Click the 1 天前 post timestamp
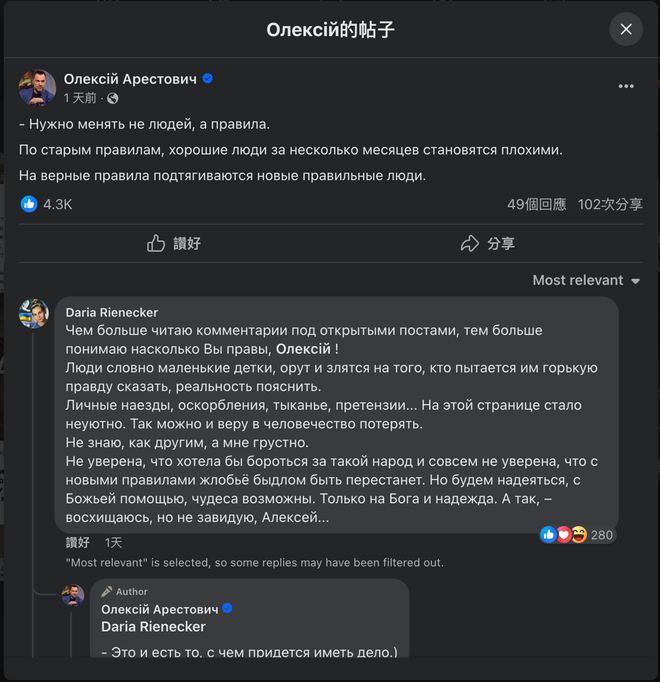This screenshot has height=682, width=660. tap(81, 98)
